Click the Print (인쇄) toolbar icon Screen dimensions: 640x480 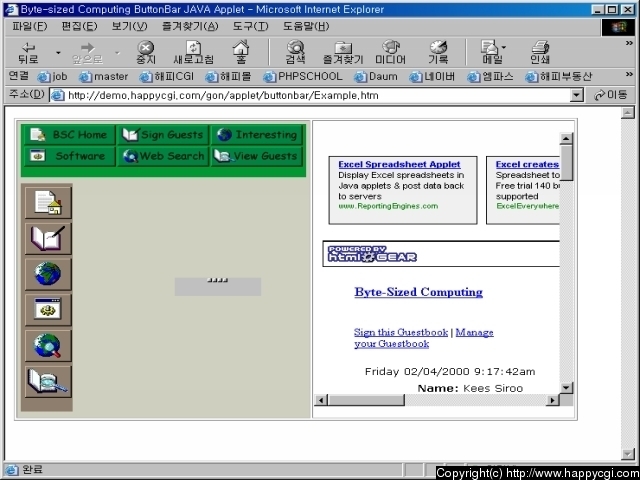click(x=540, y=53)
